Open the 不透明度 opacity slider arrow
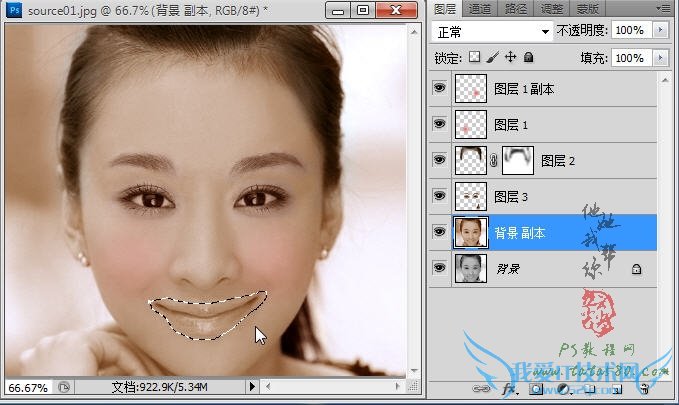Viewport: 679px width, 405px height. coord(660,30)
